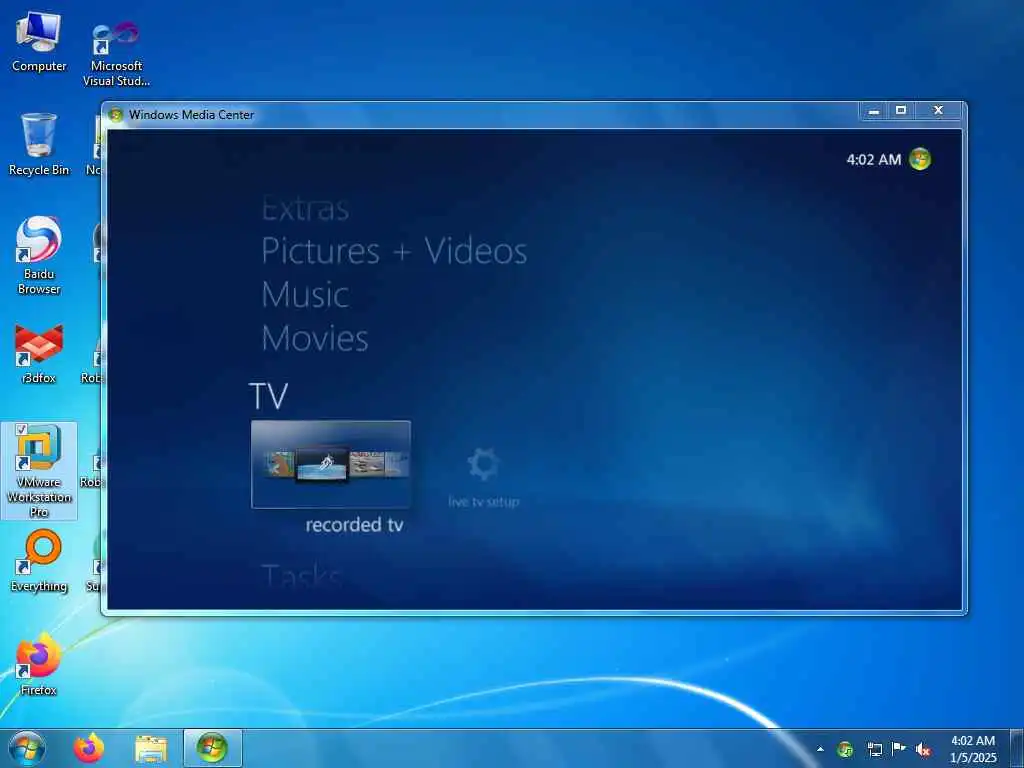Maximize the Windows Media Center window
Image resolution: width=1024 pixels, height=768 pixels.
pyautogui.click(x=901, y=111)
